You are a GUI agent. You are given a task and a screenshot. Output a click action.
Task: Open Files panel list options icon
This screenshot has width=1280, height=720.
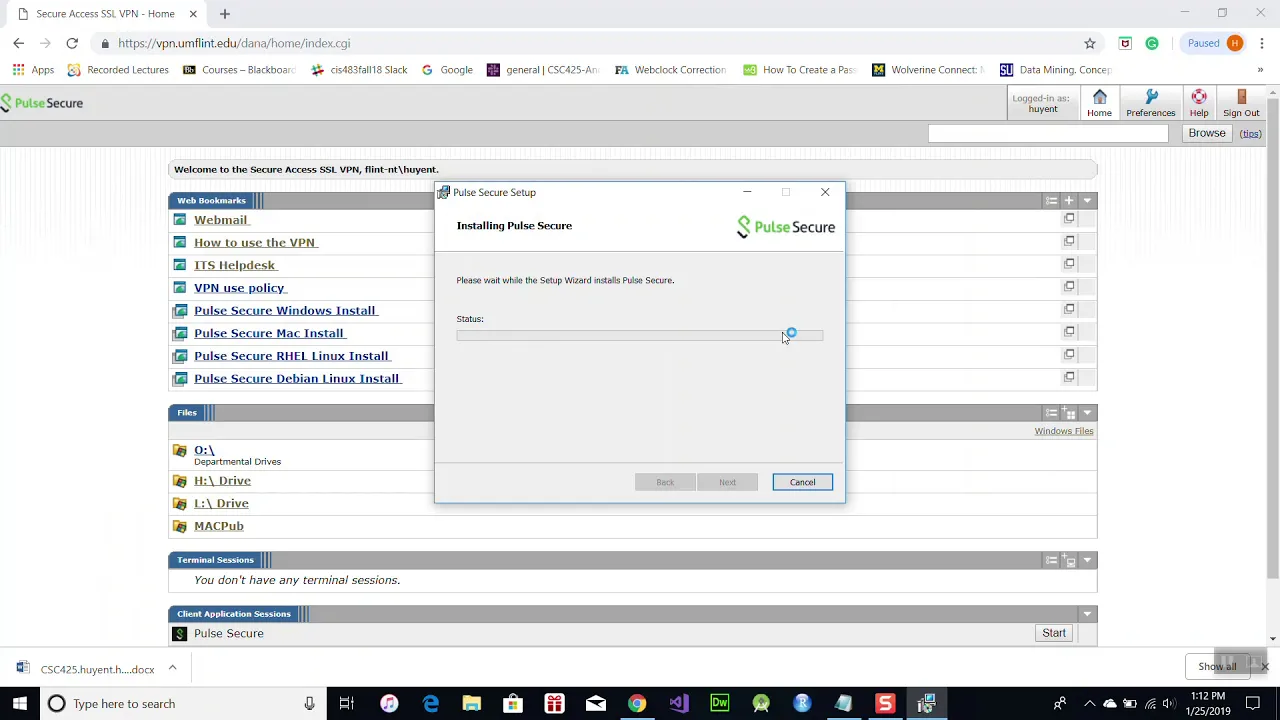coord(1051,413)
